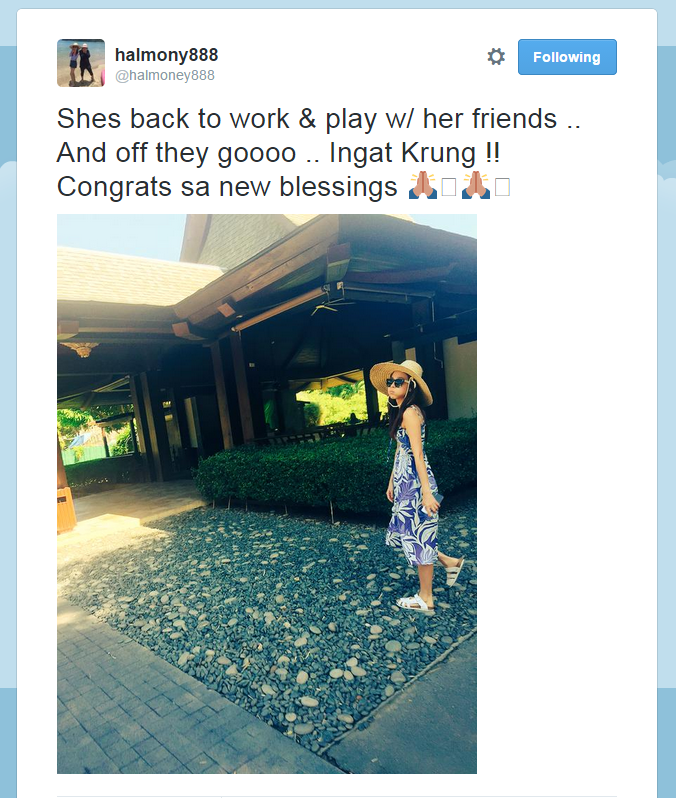Image resolution: width=676 pixels, height=798 pixels.
Task: Click the tweet line starting "Shes back to work"
Action: click(x=319, y=119)
